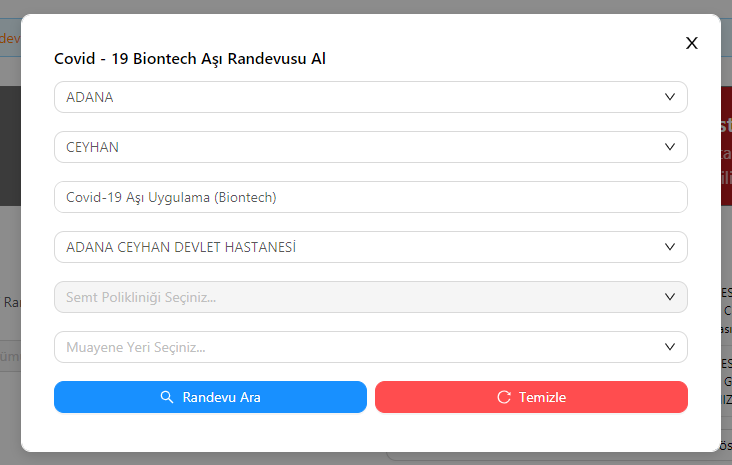Open the Semt Polikliniği Seçiniz dropdown

pos(370,297)
